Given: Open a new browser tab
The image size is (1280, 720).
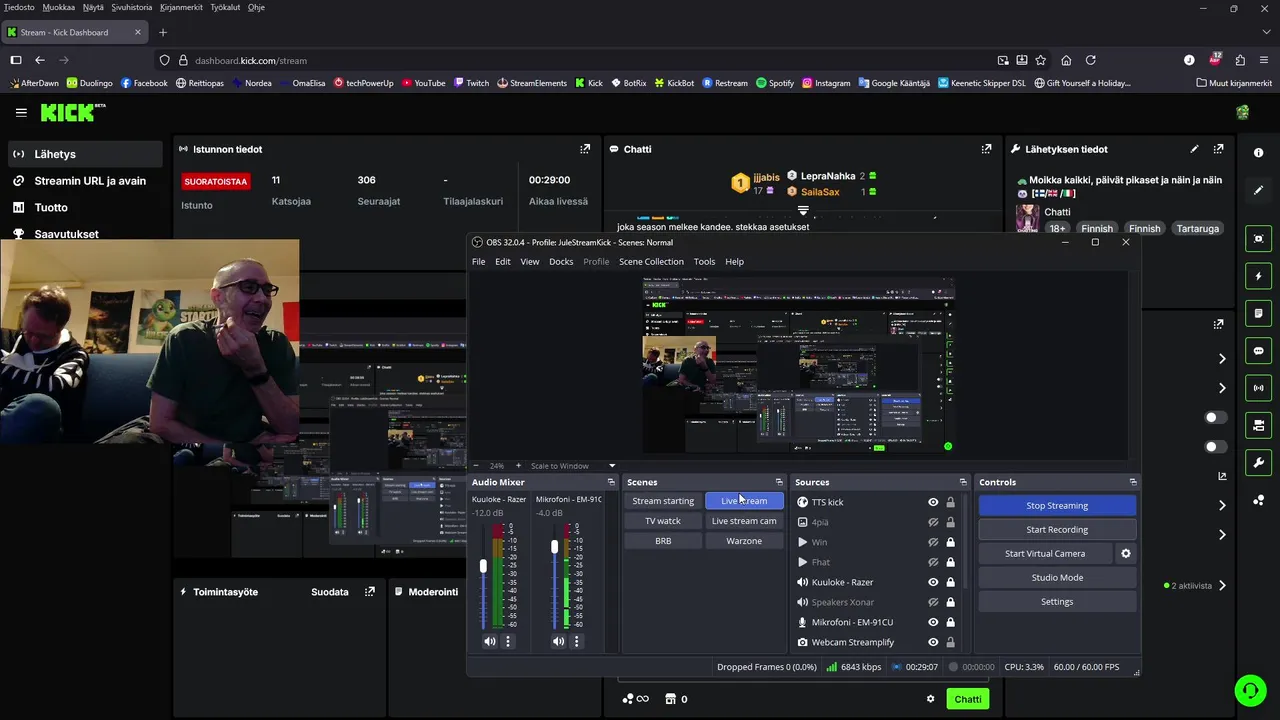Looking at the screenshot, I should [163, 32].
